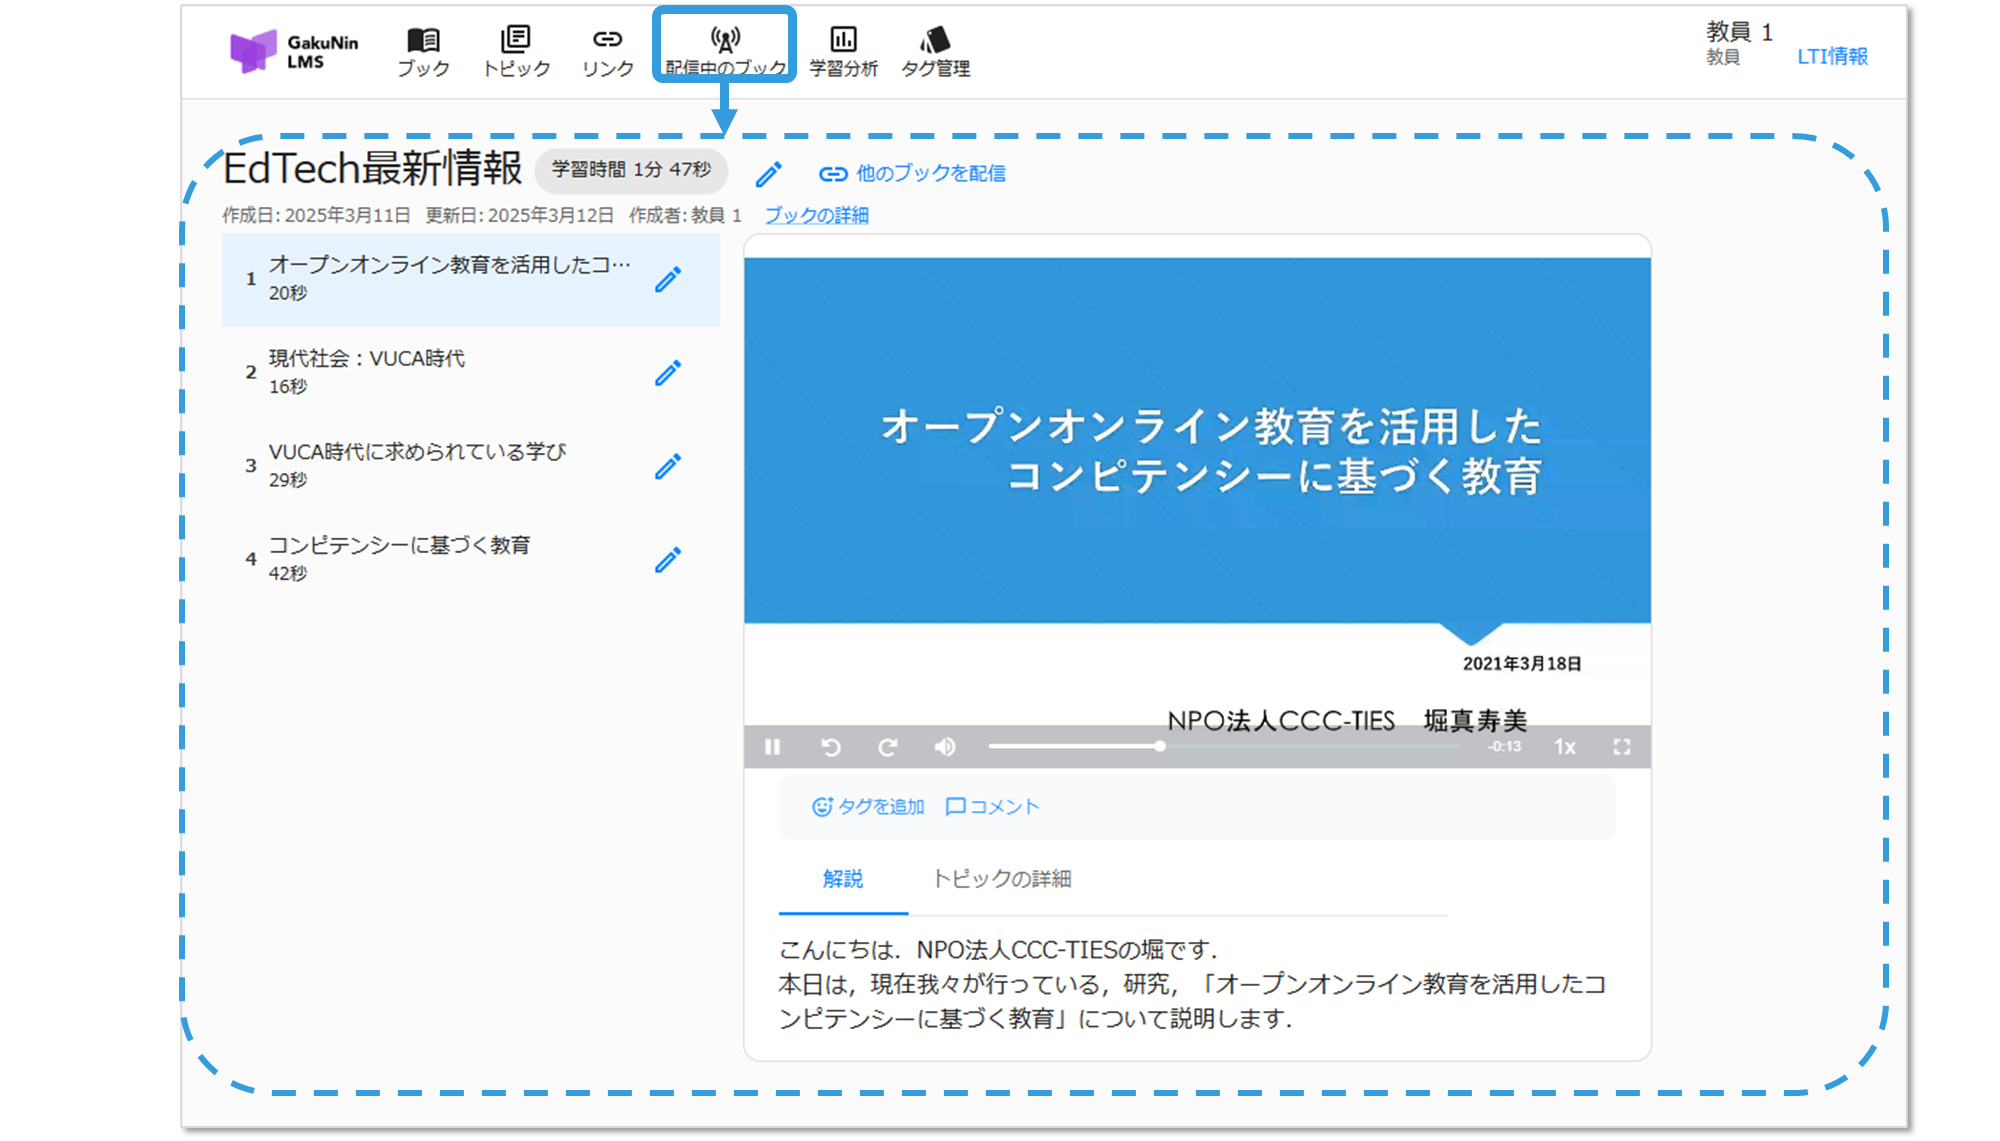2000x1141 pixels.
Task: Change the 1x playback speed
Action: pyautogui.click(x=1564, y=747)
